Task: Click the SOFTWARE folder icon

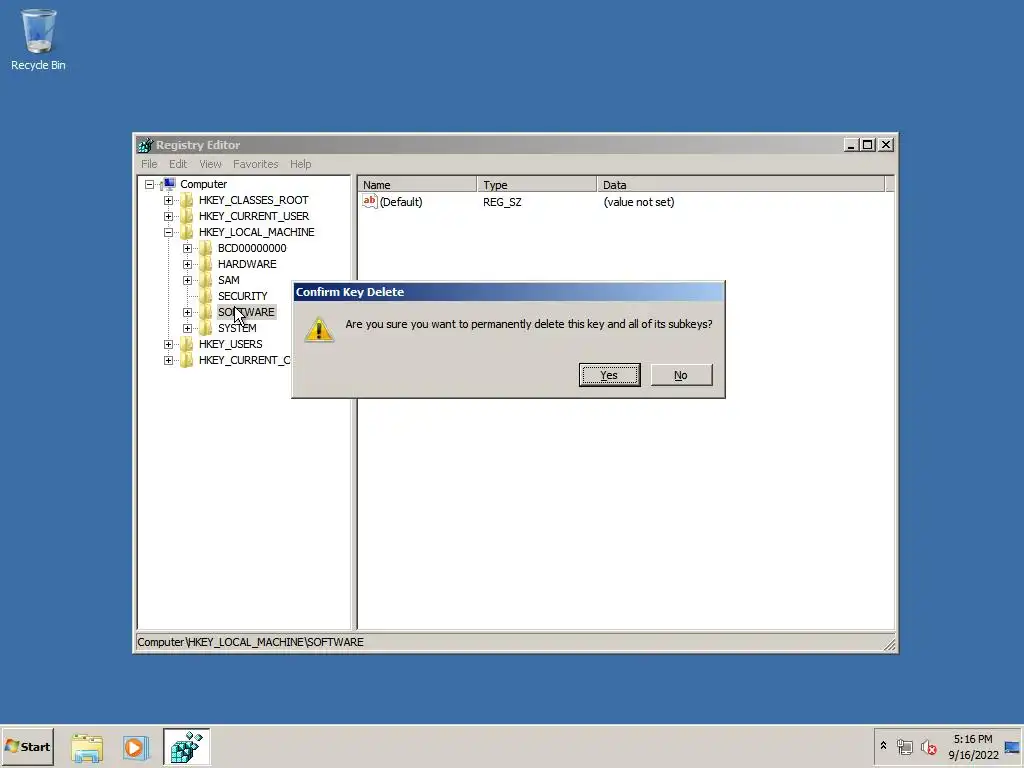Action: point(206,312)
